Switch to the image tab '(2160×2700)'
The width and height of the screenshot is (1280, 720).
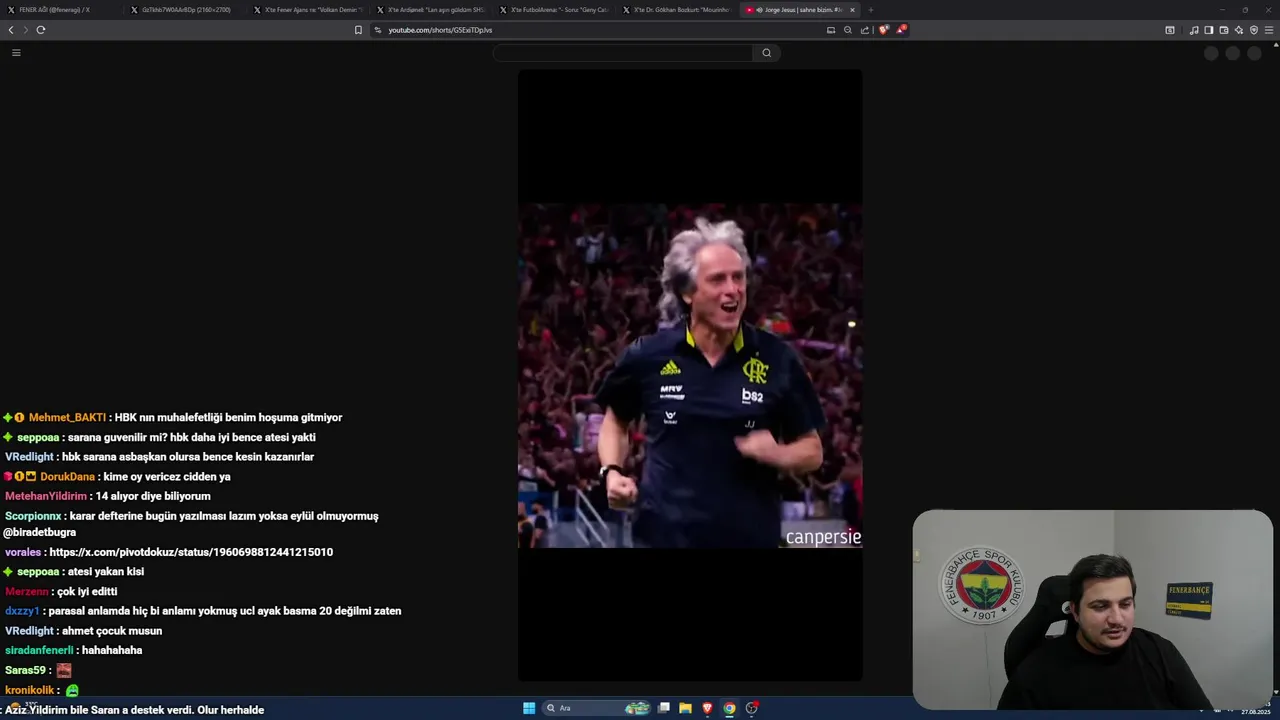pos(185,10)
